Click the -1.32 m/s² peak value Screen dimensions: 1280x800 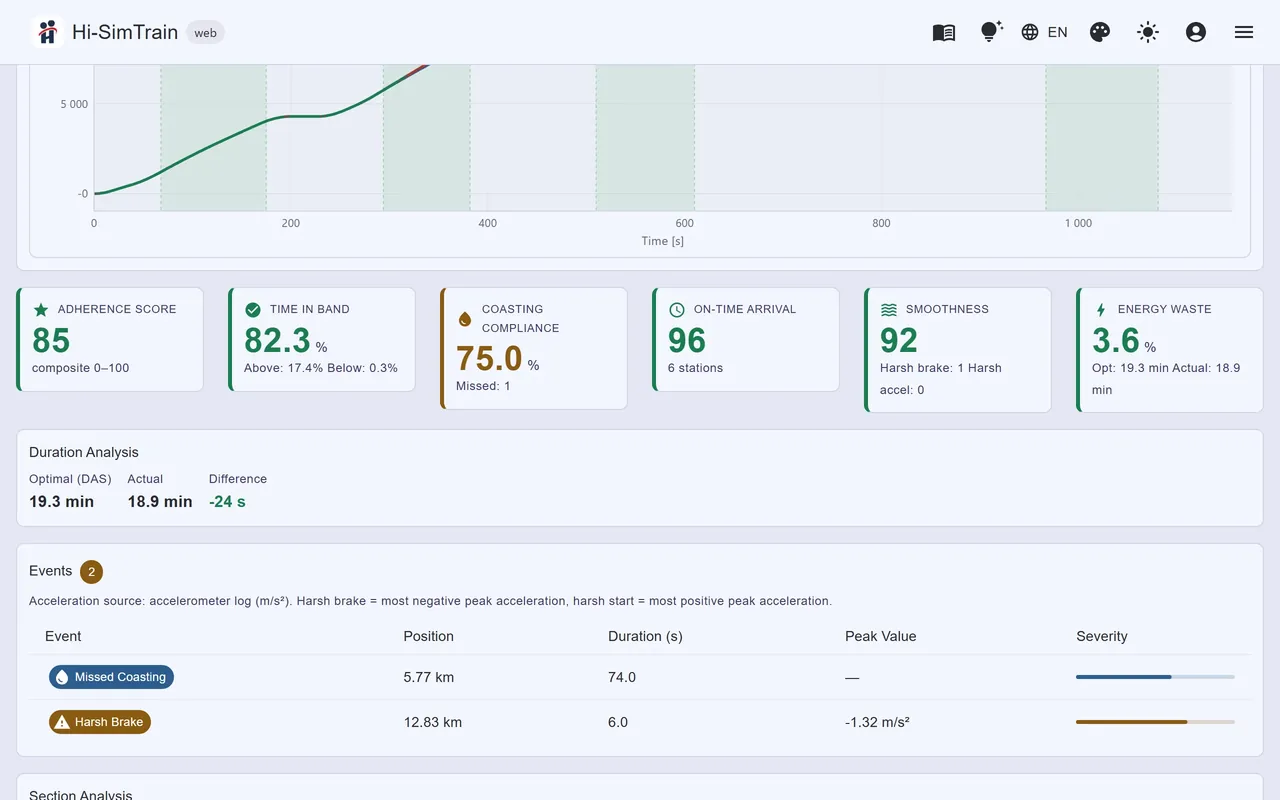tap(877, 722)
